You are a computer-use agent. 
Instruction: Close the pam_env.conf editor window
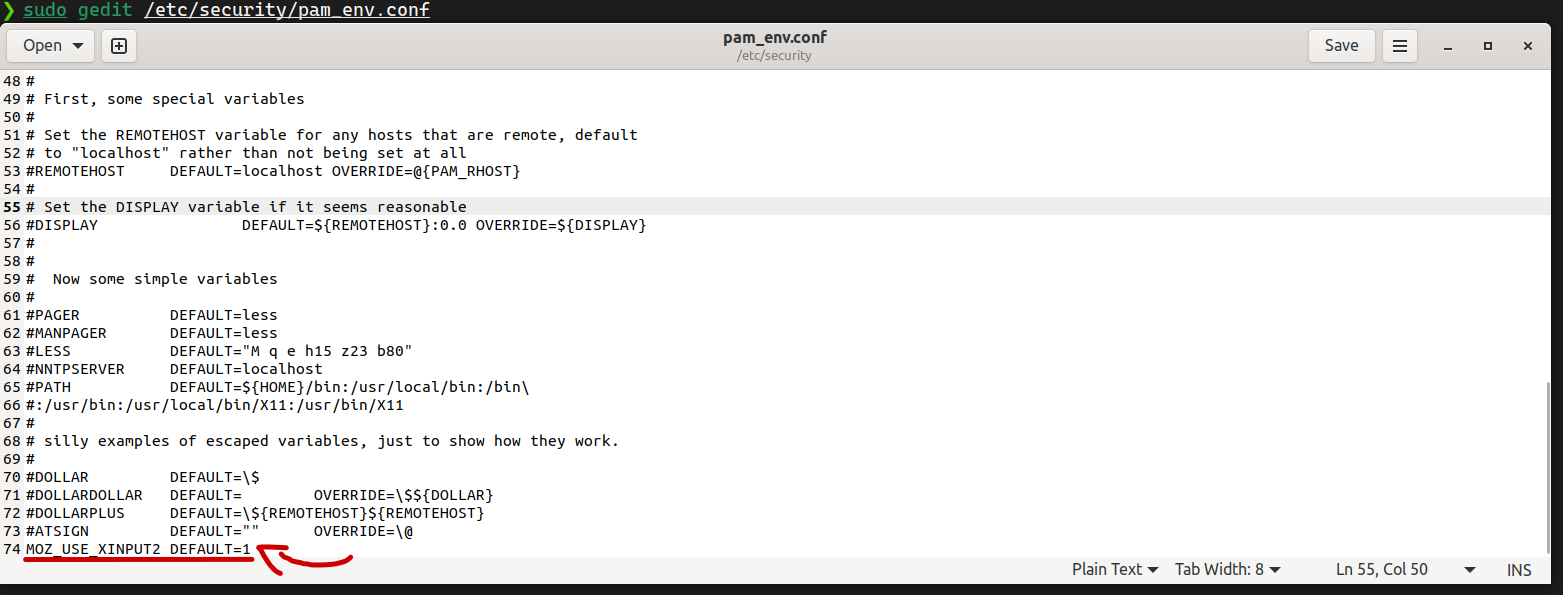pos(1528,46)
